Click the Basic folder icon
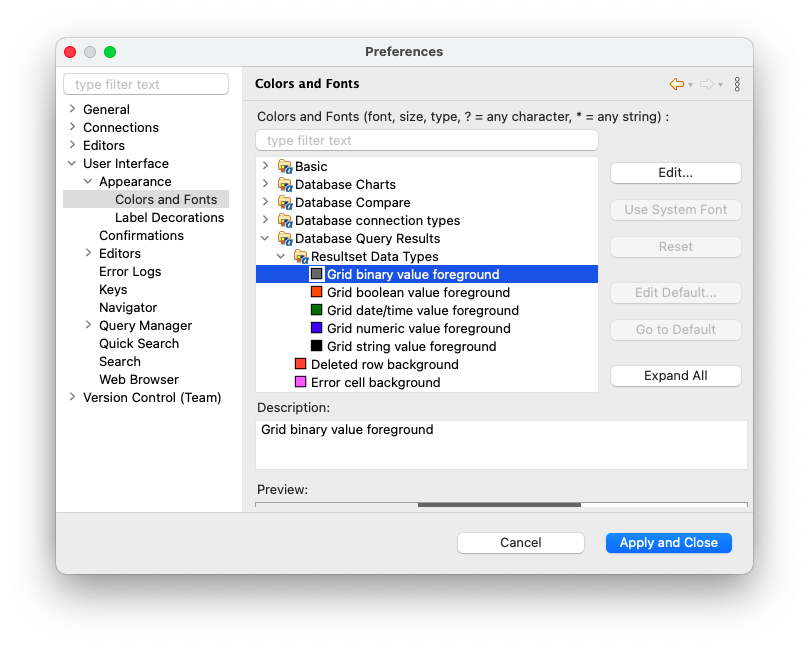The width and height of the screenshot is (809, 648). pyautogui.click(x=285, y=167)
